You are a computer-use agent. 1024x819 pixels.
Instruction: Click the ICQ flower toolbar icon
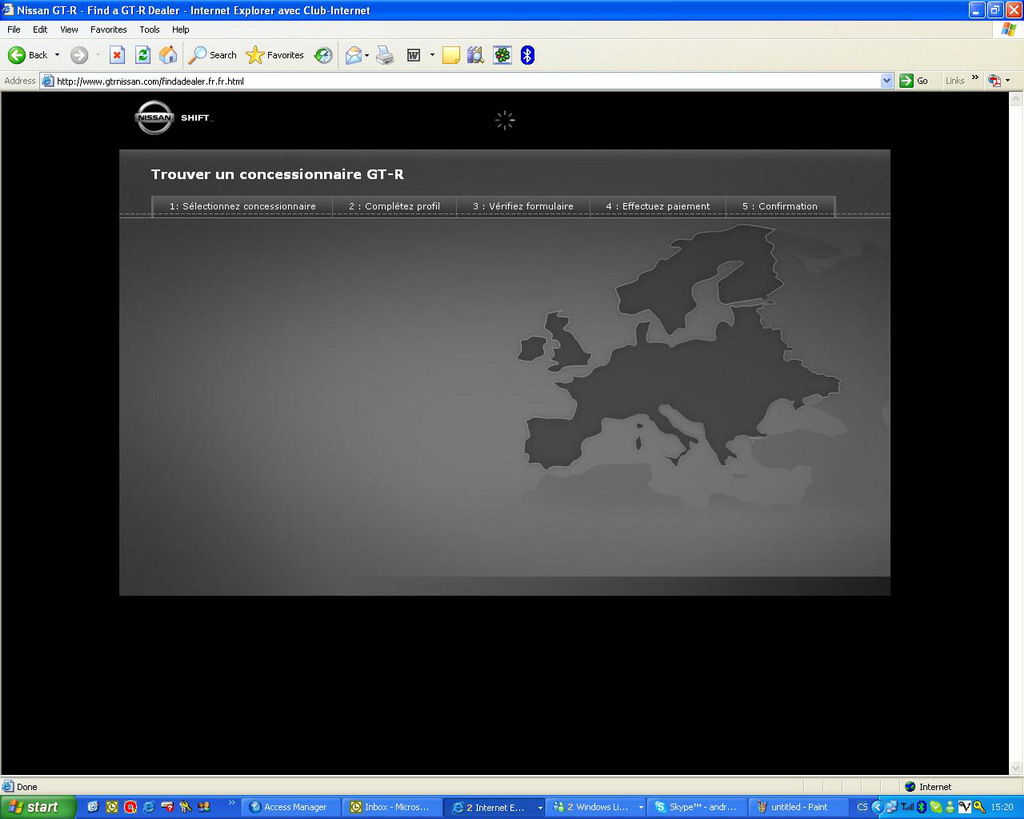tap(502, 55)
